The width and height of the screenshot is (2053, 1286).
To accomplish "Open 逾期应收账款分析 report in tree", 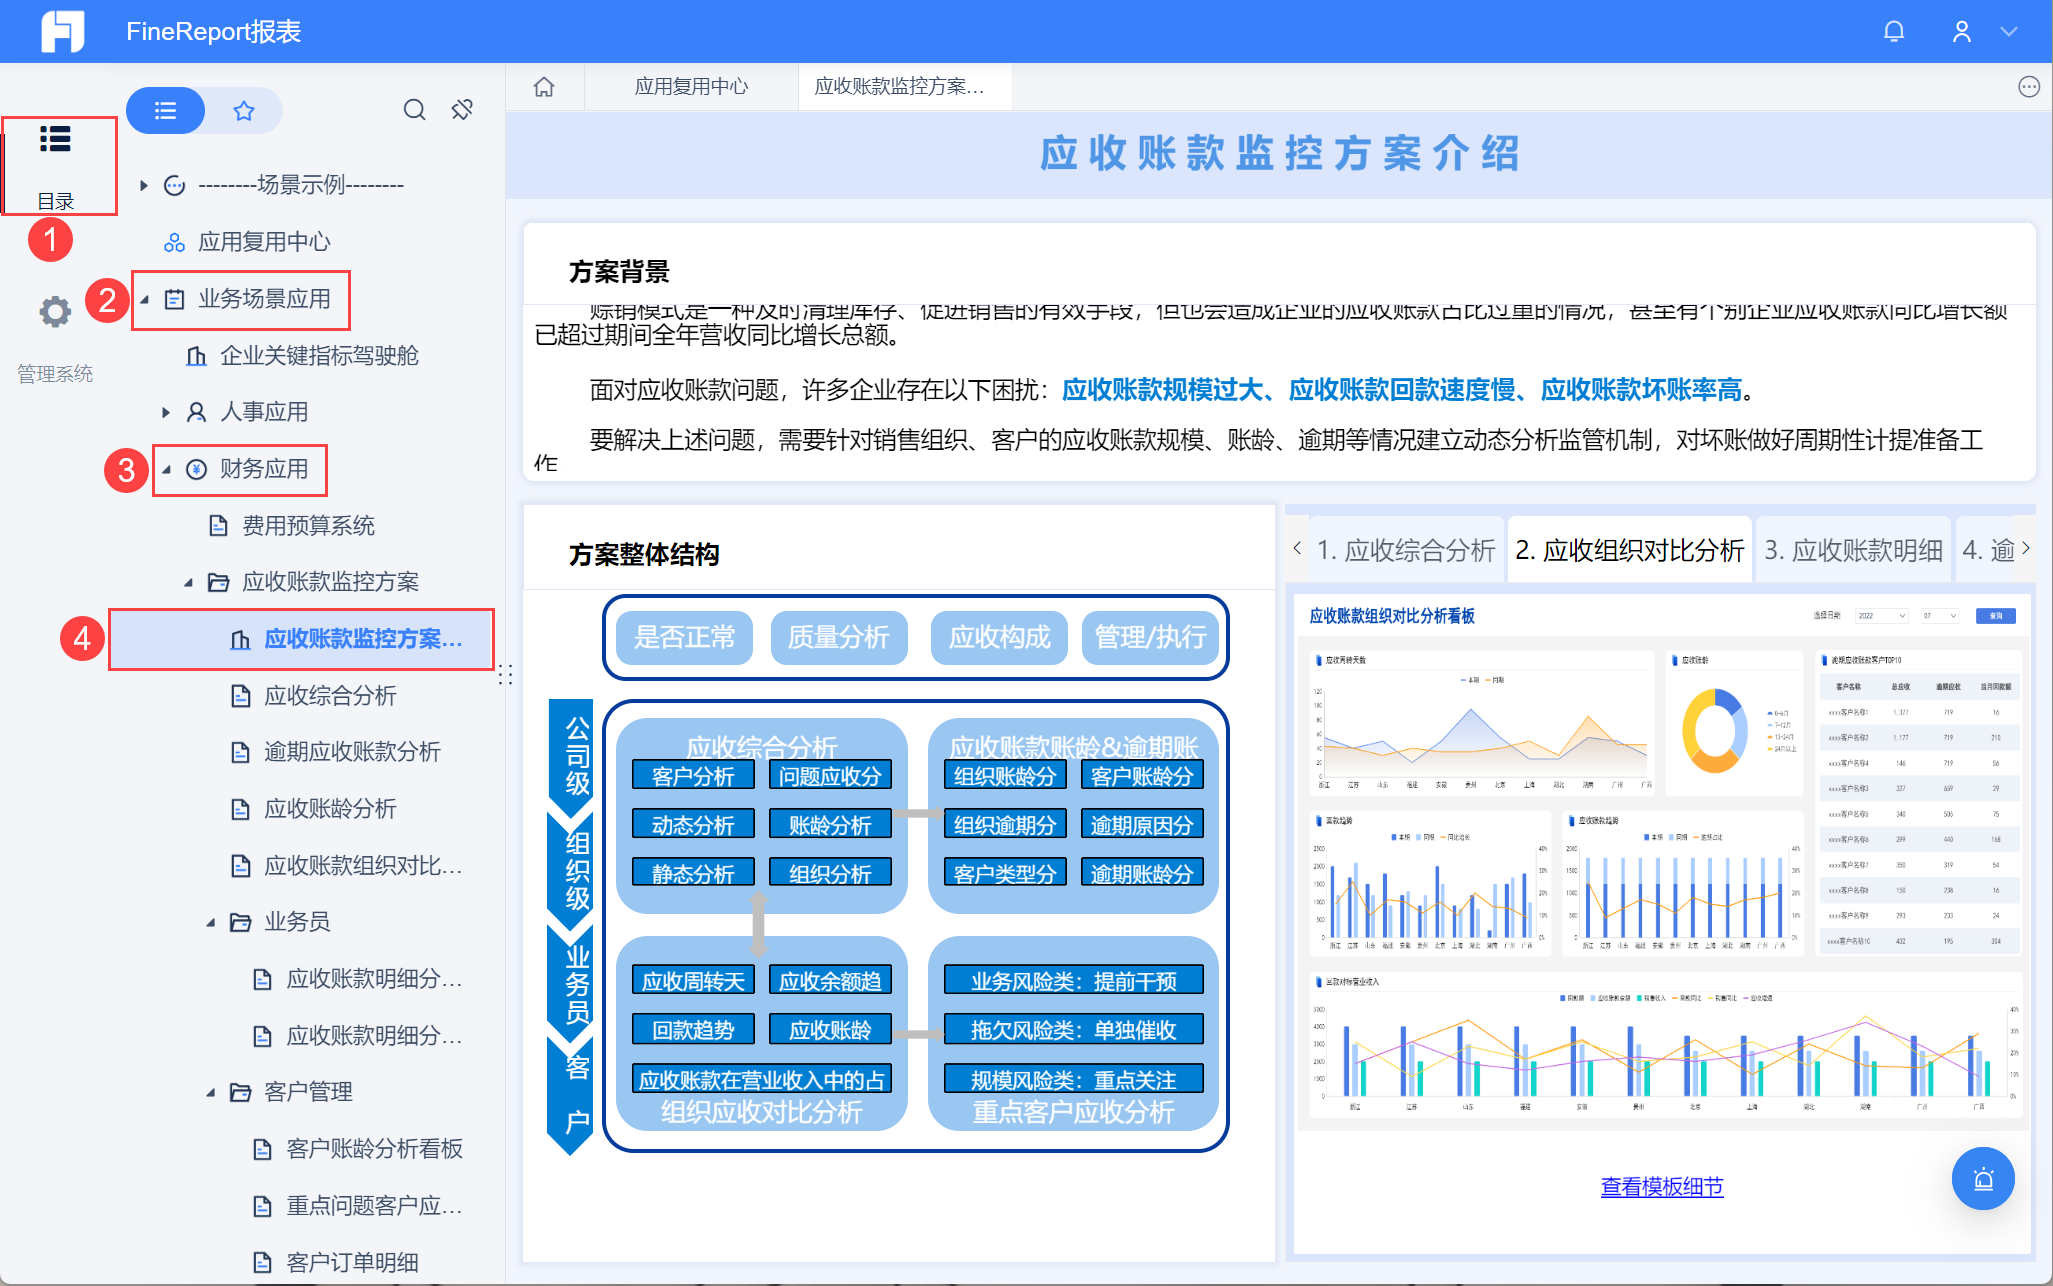I will pos(352,752).
